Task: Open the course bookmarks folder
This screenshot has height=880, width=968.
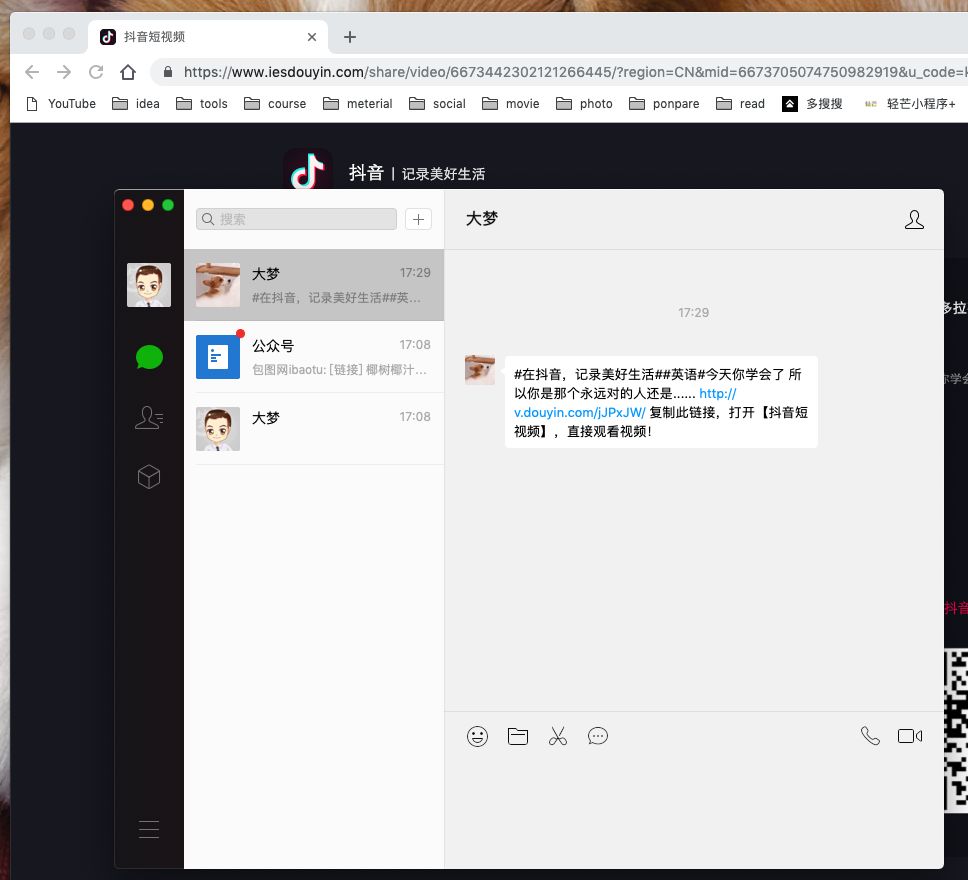Action: tap(275, 104)
